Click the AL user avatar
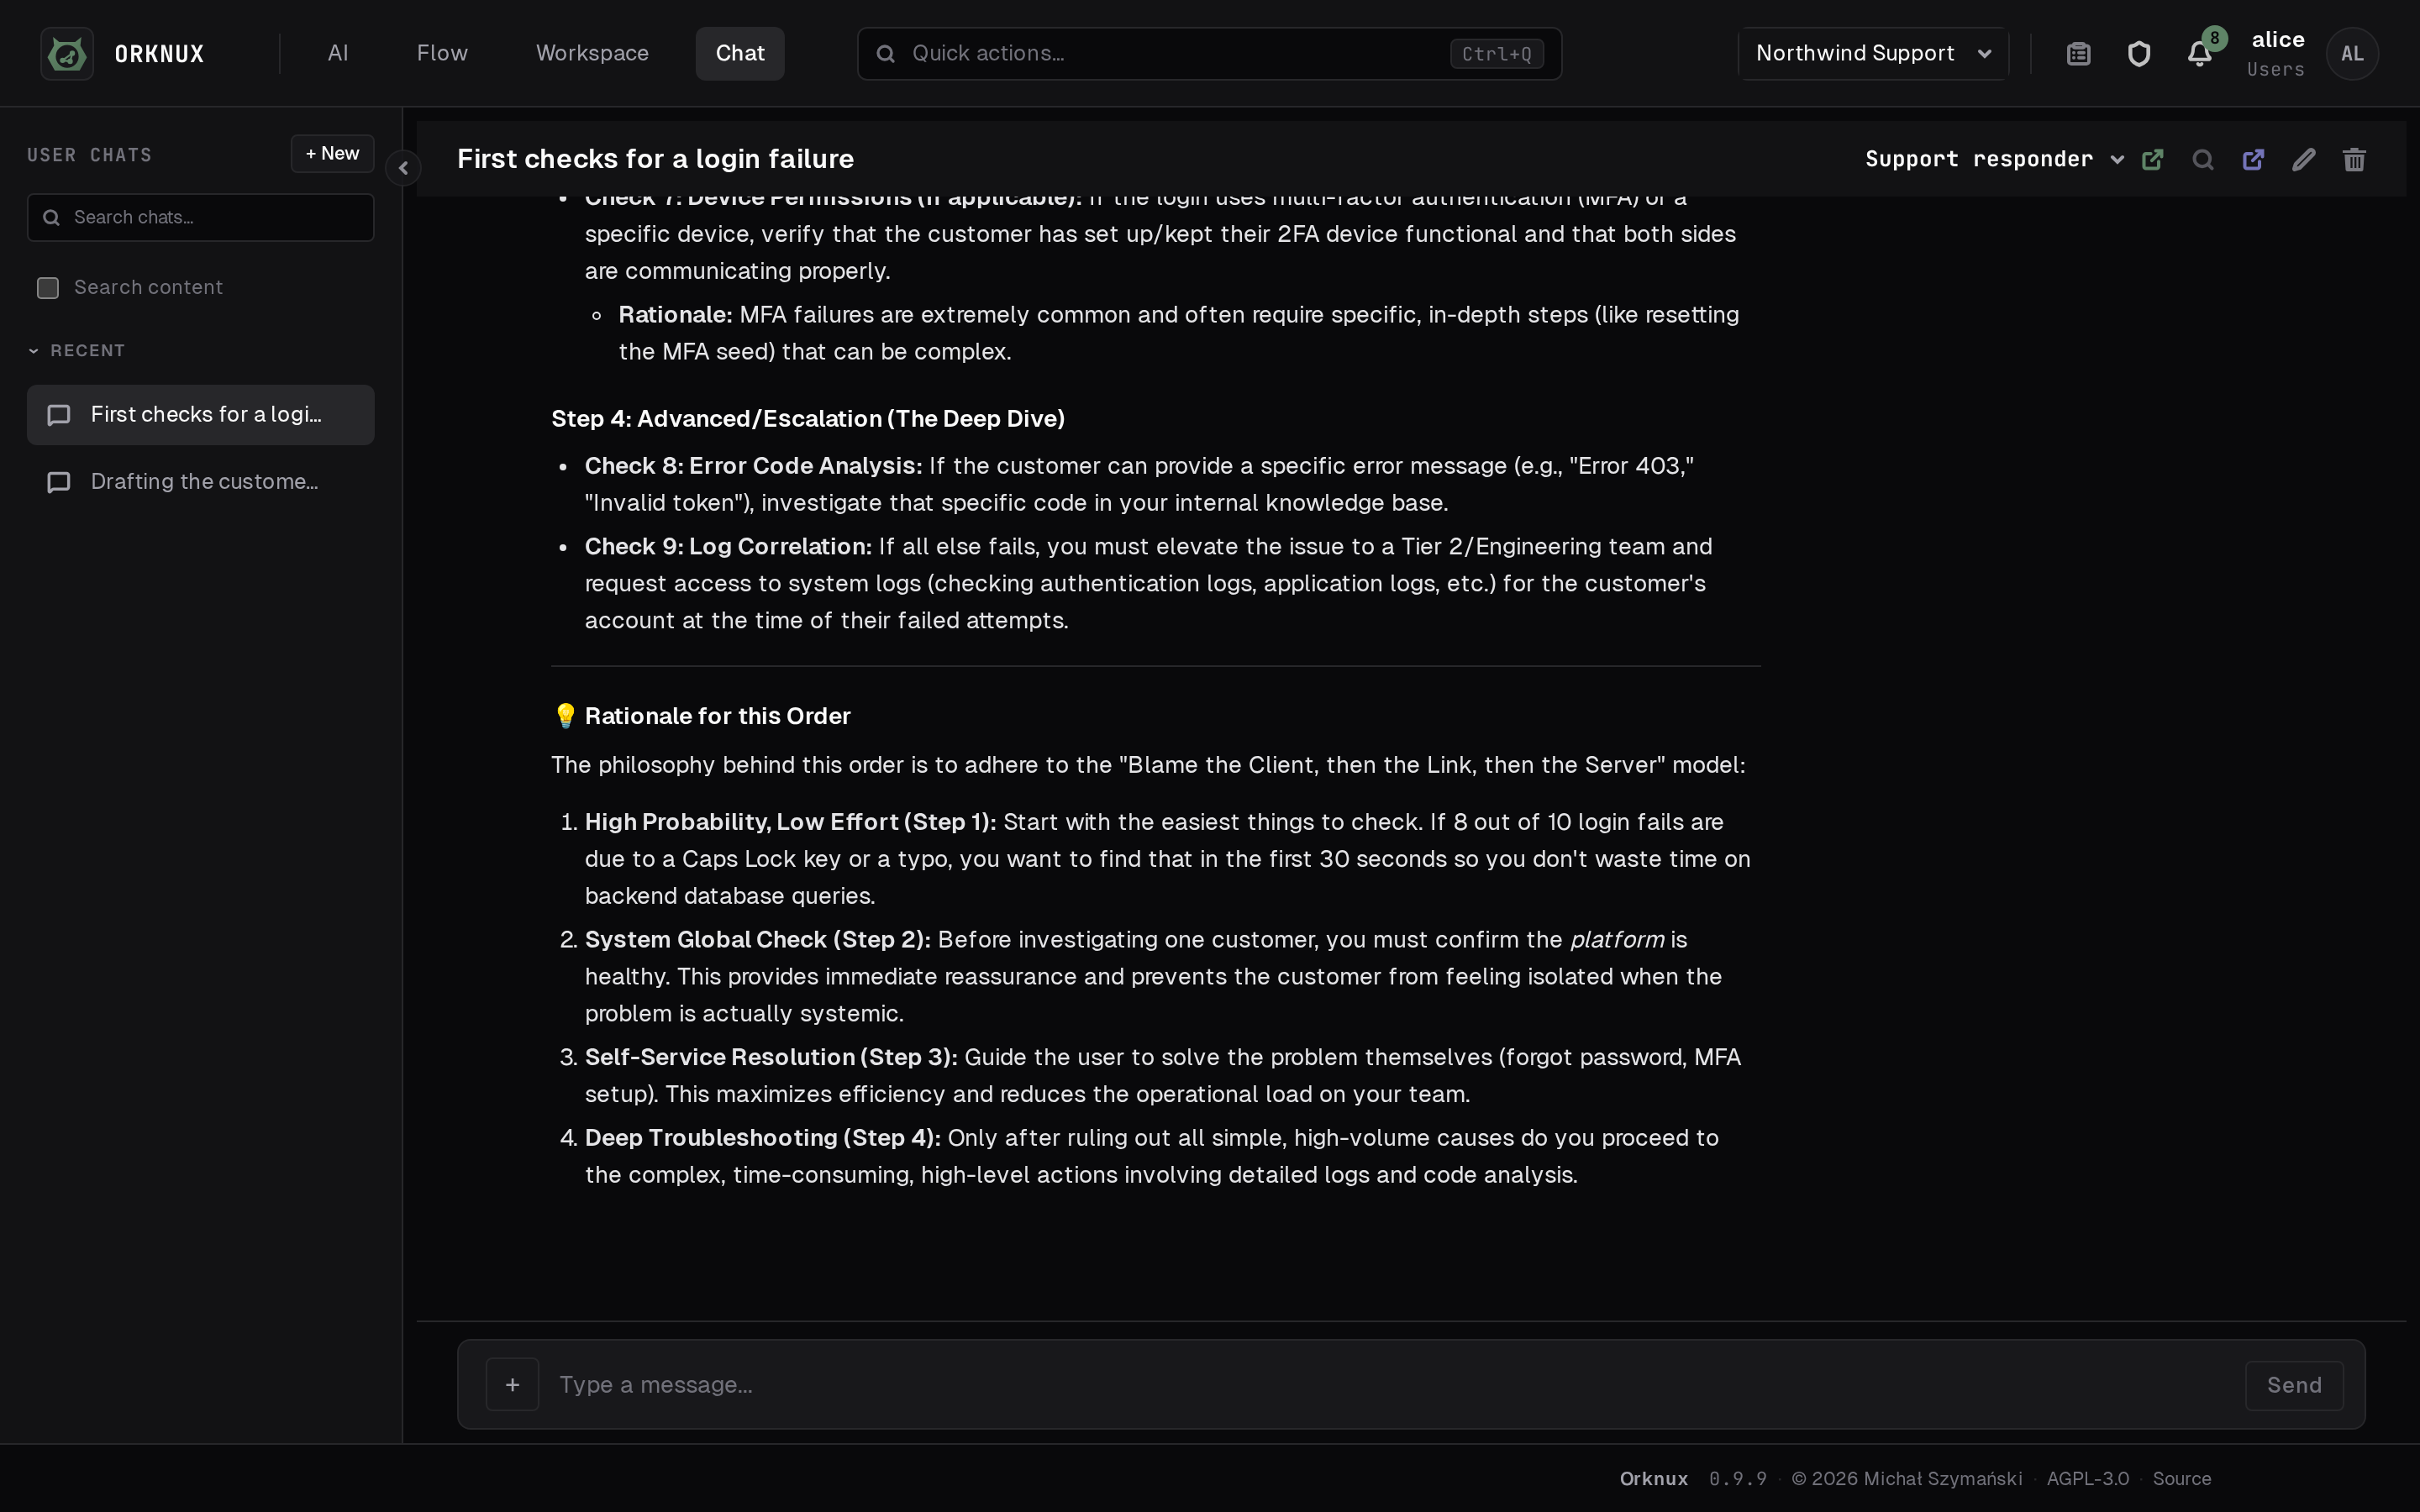The image size is (2420, 1512). 2352,54
